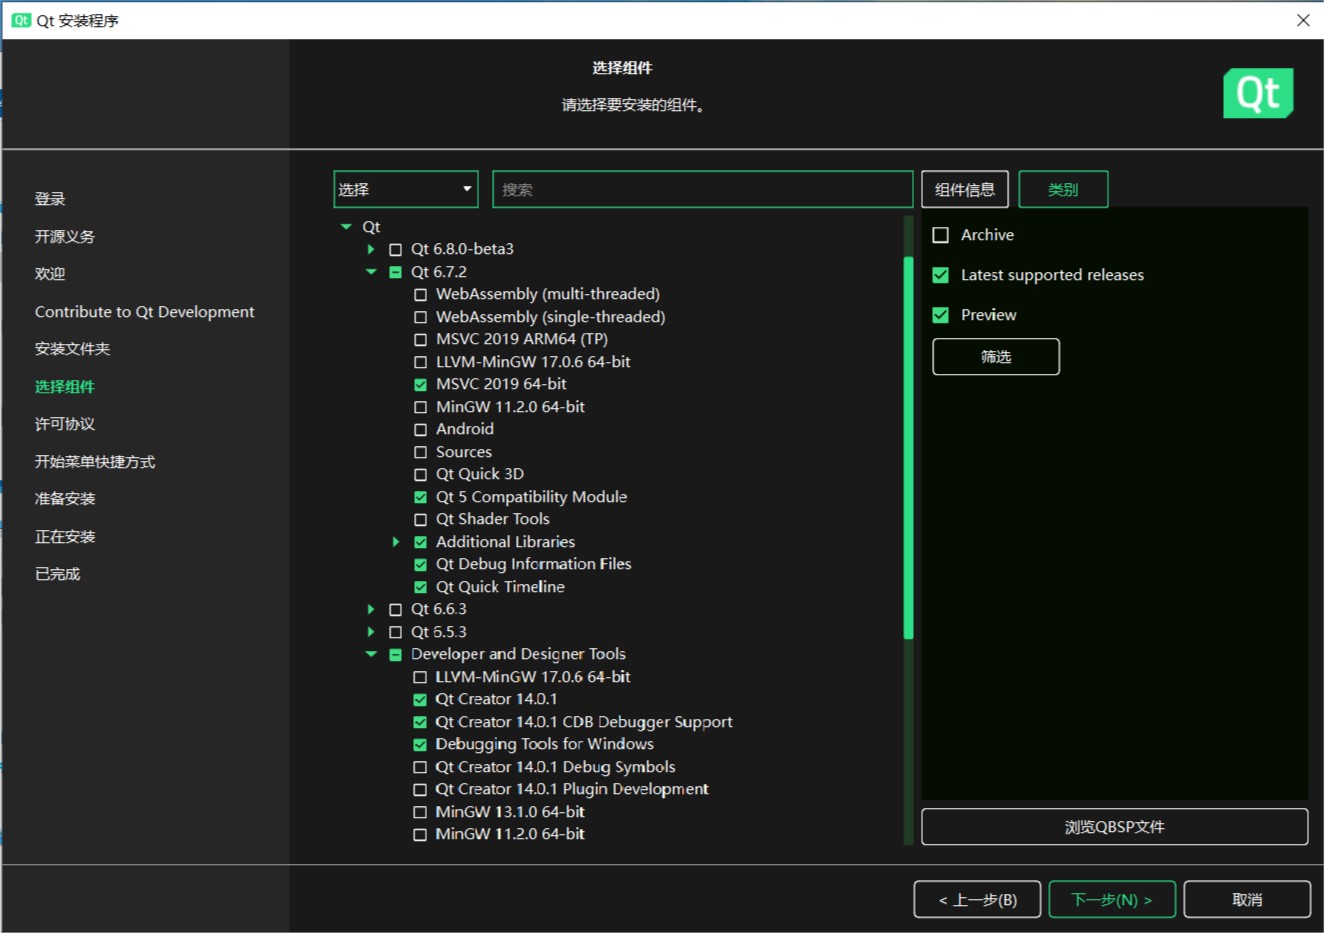1324x933 pixels.
Task: Check MinGW 13.1.0 64-bit
Action: tap(420, 812)
